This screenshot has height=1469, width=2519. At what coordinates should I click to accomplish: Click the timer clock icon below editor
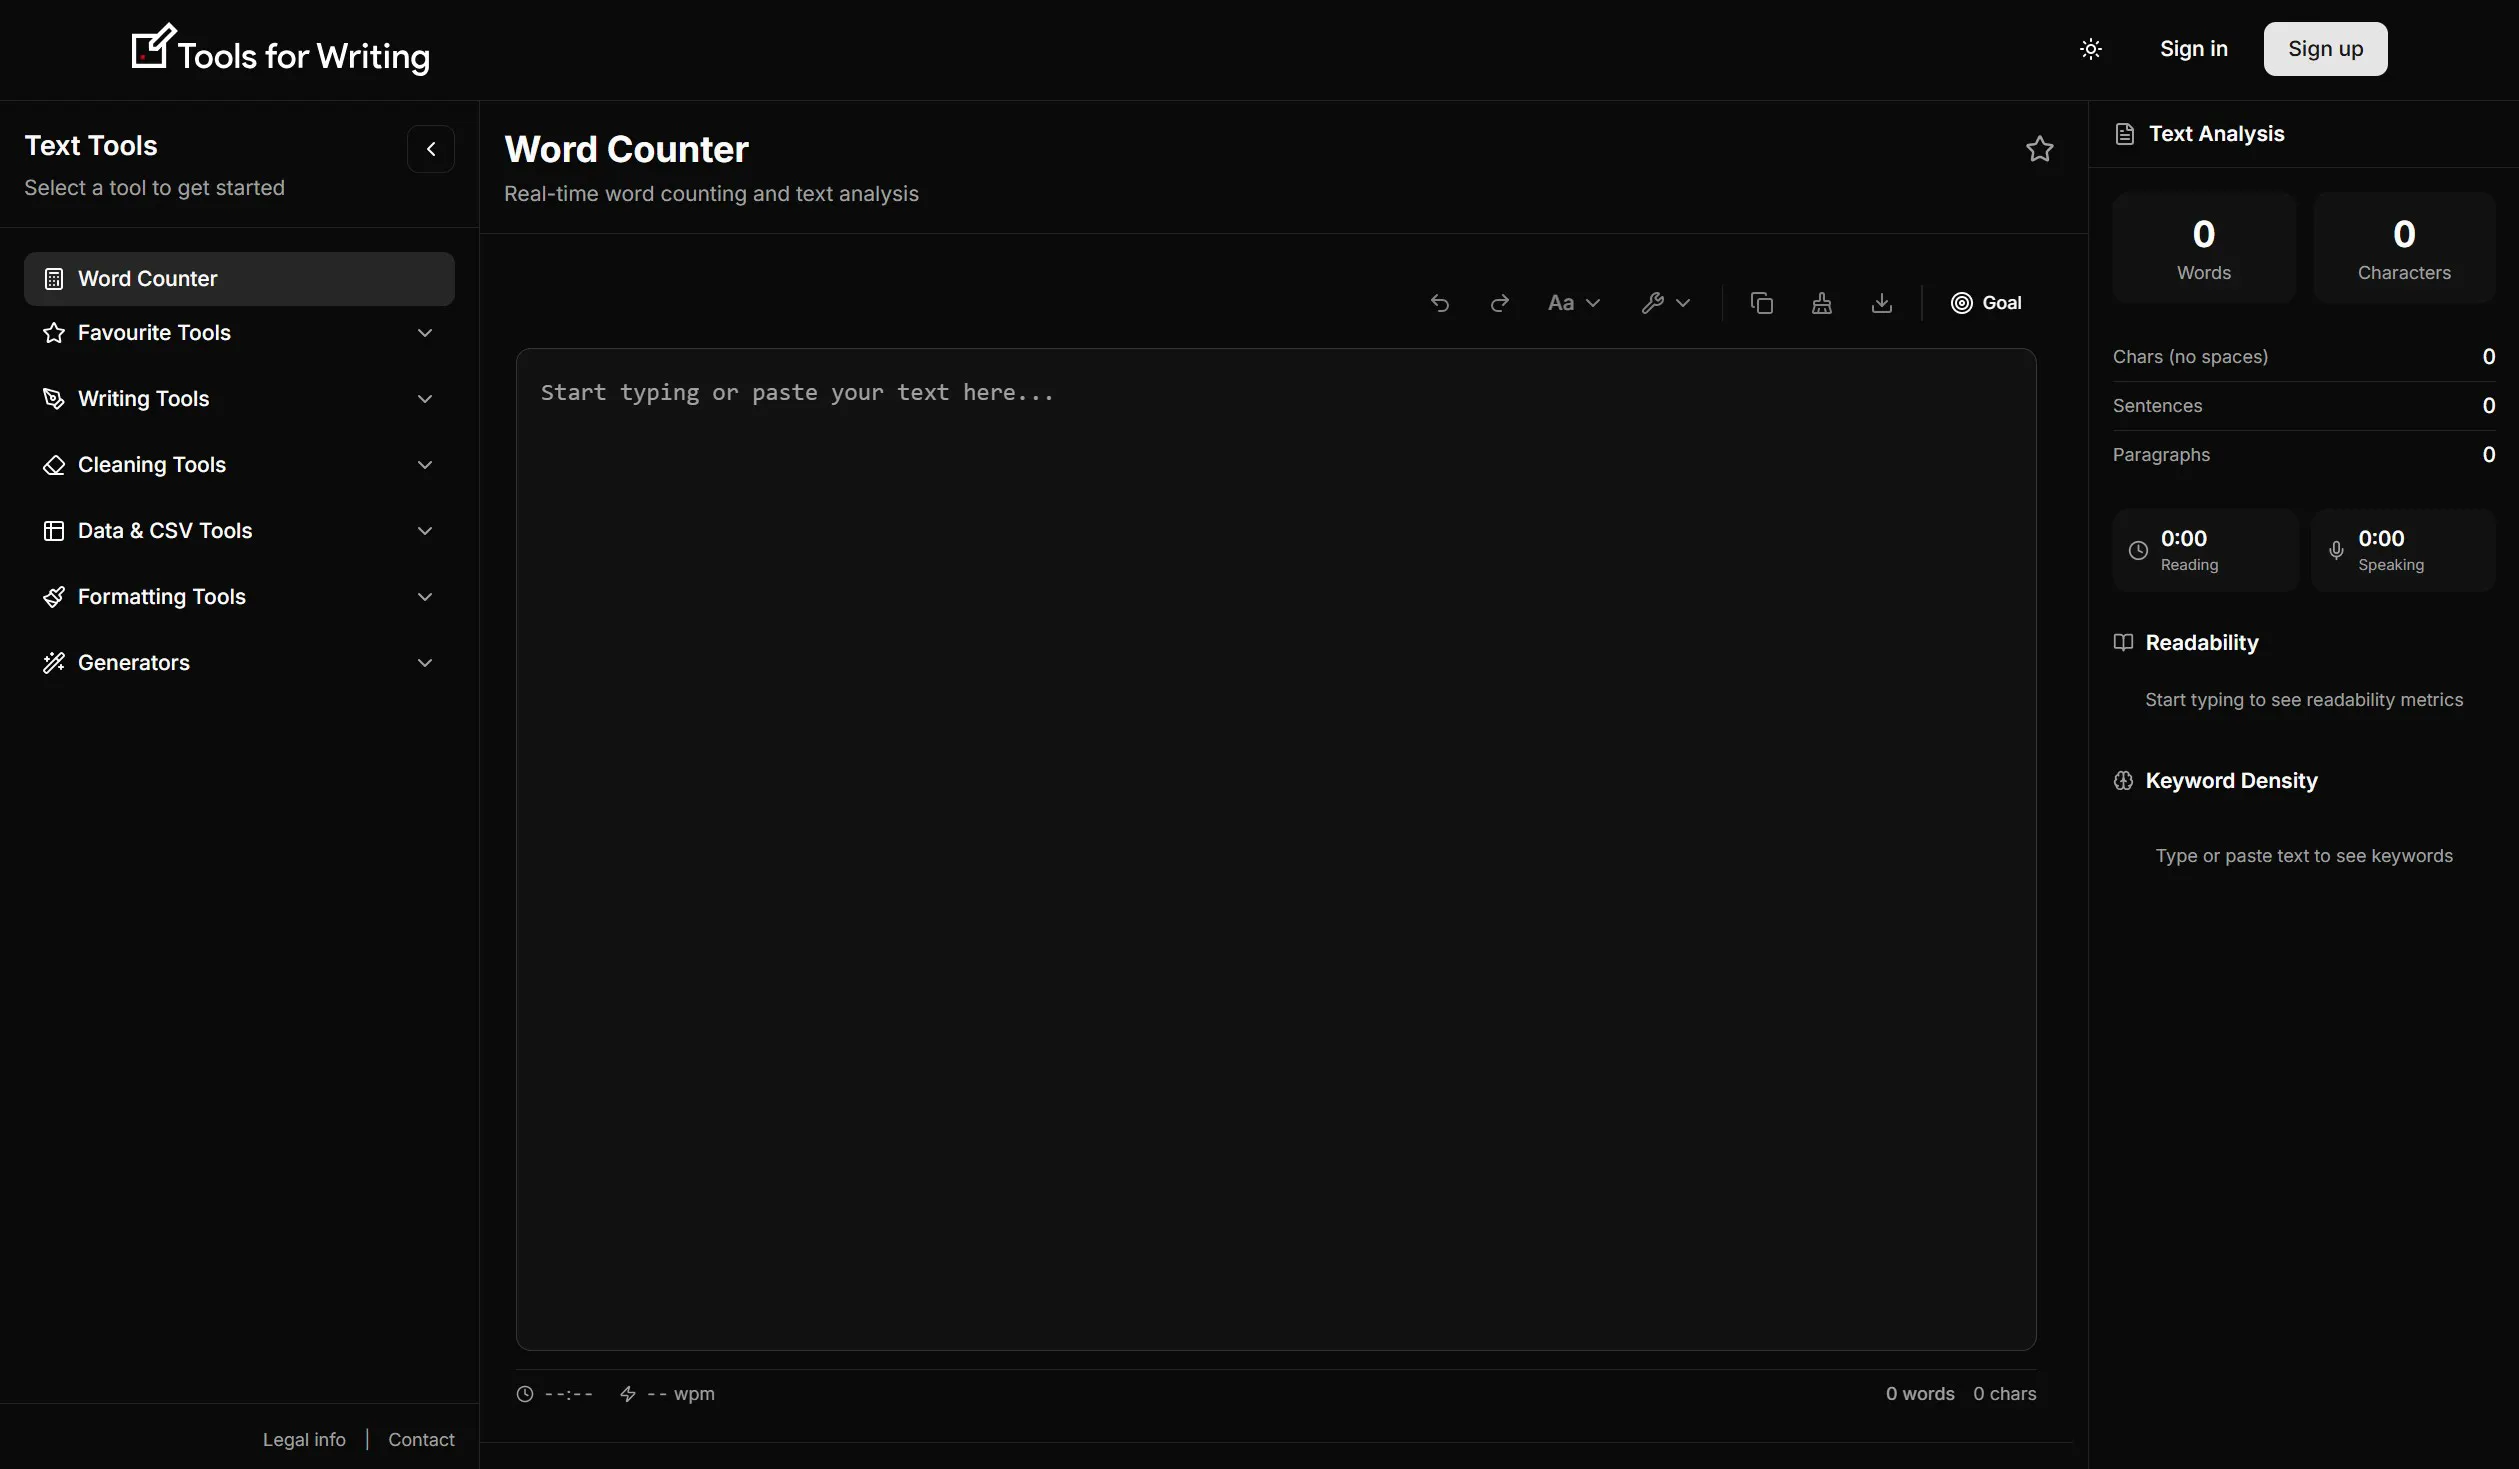[525, 1394]
